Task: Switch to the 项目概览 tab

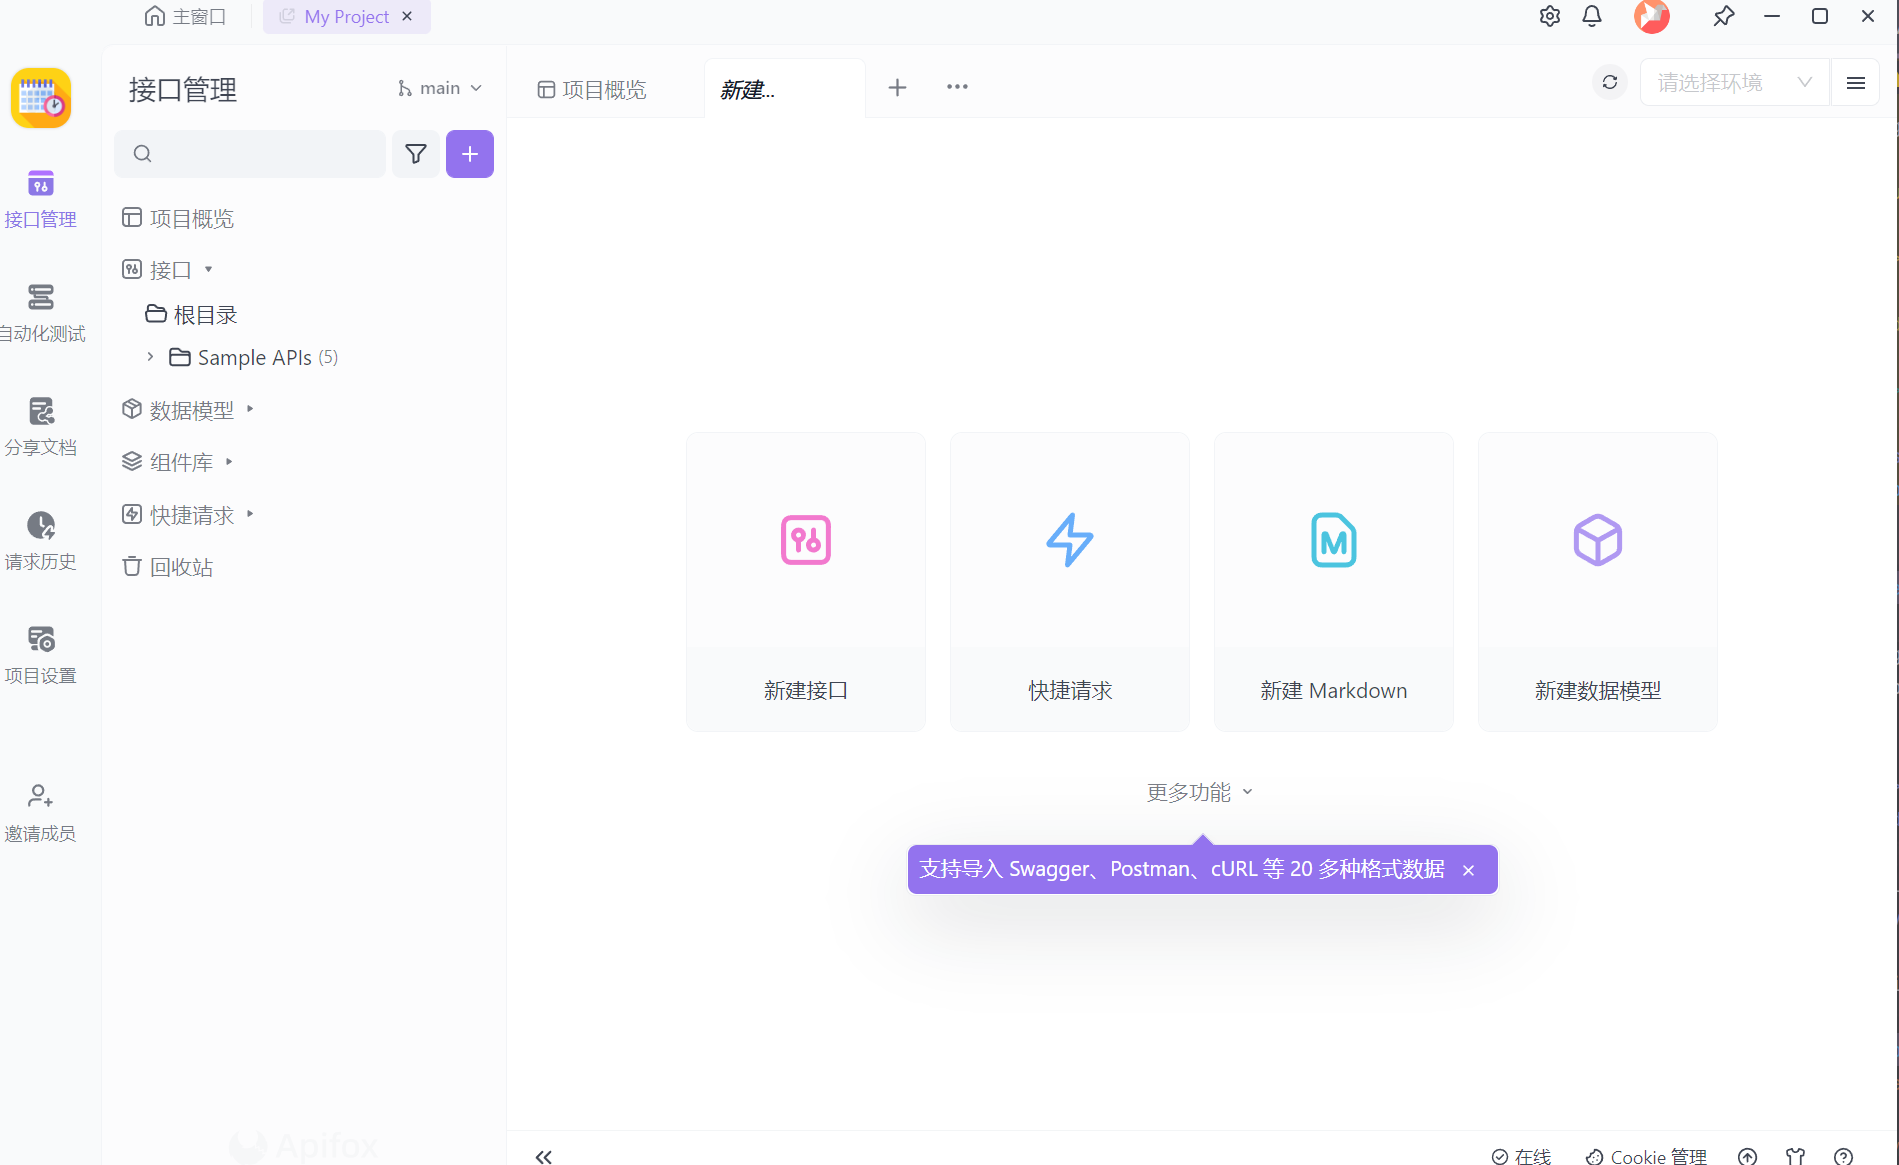Action: [592, 90]
